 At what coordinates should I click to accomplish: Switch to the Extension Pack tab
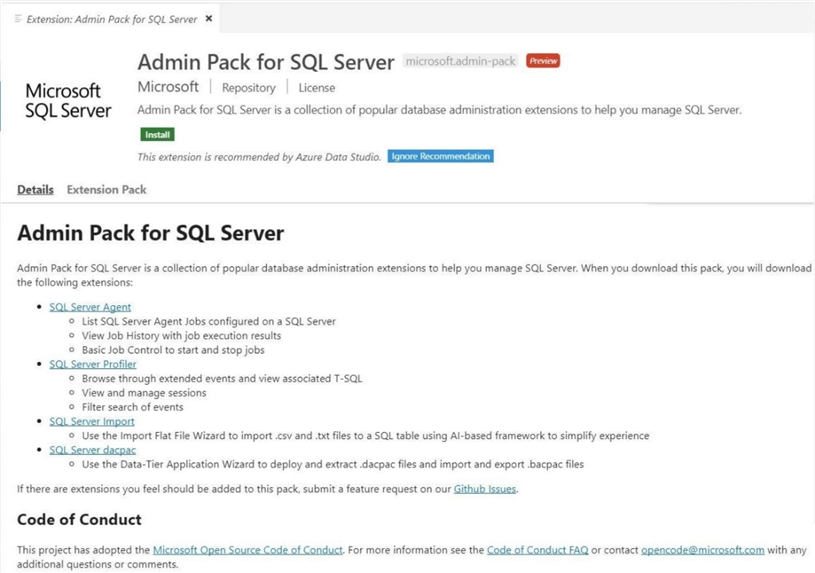[x=107, y=190]
